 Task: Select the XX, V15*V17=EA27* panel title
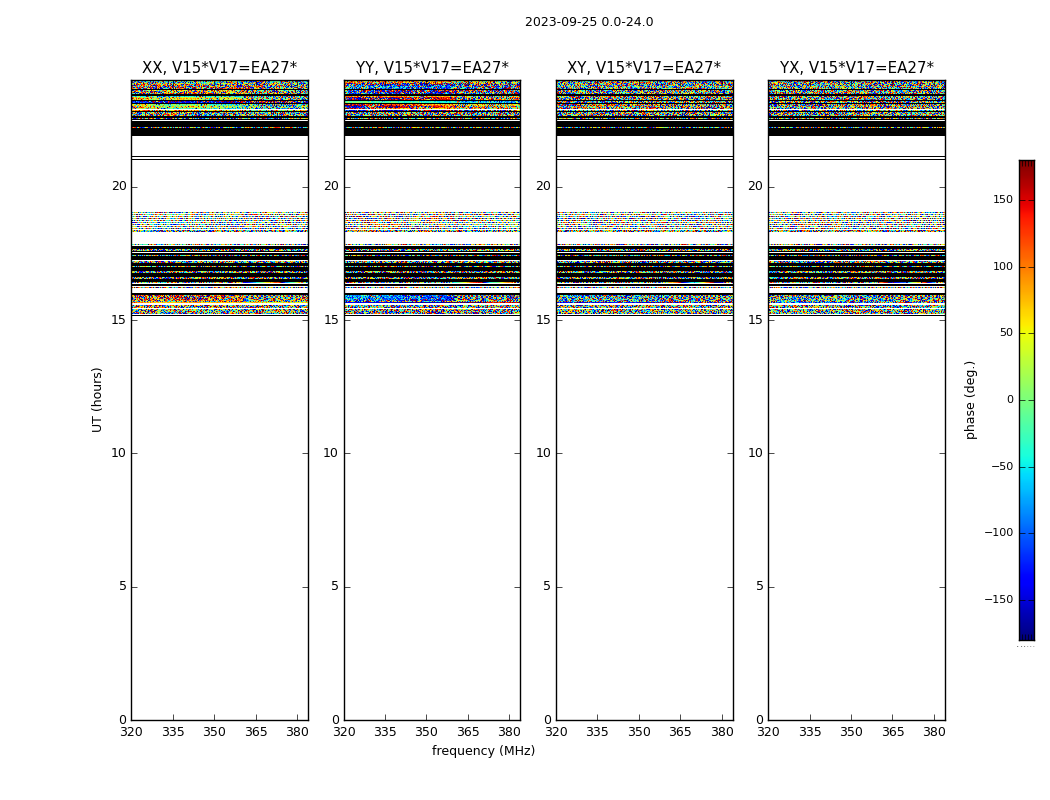coord(220,68)
